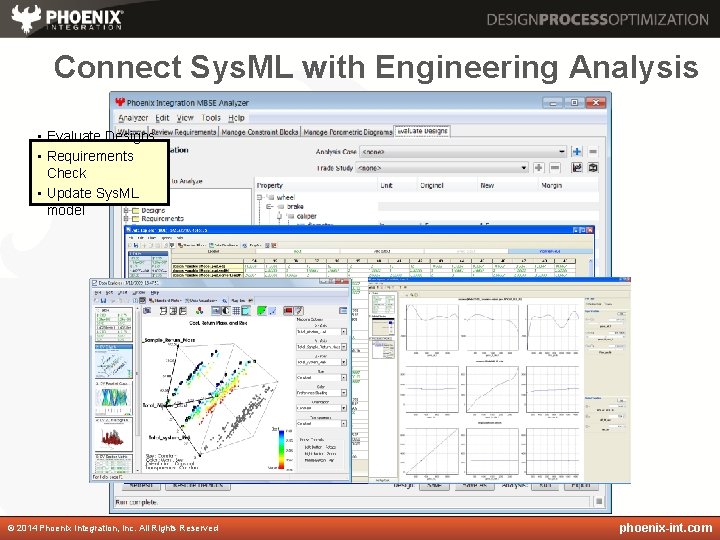Open the View menu in MBSE Analyzer
The image size is (720, 540).
coord(185,118)
